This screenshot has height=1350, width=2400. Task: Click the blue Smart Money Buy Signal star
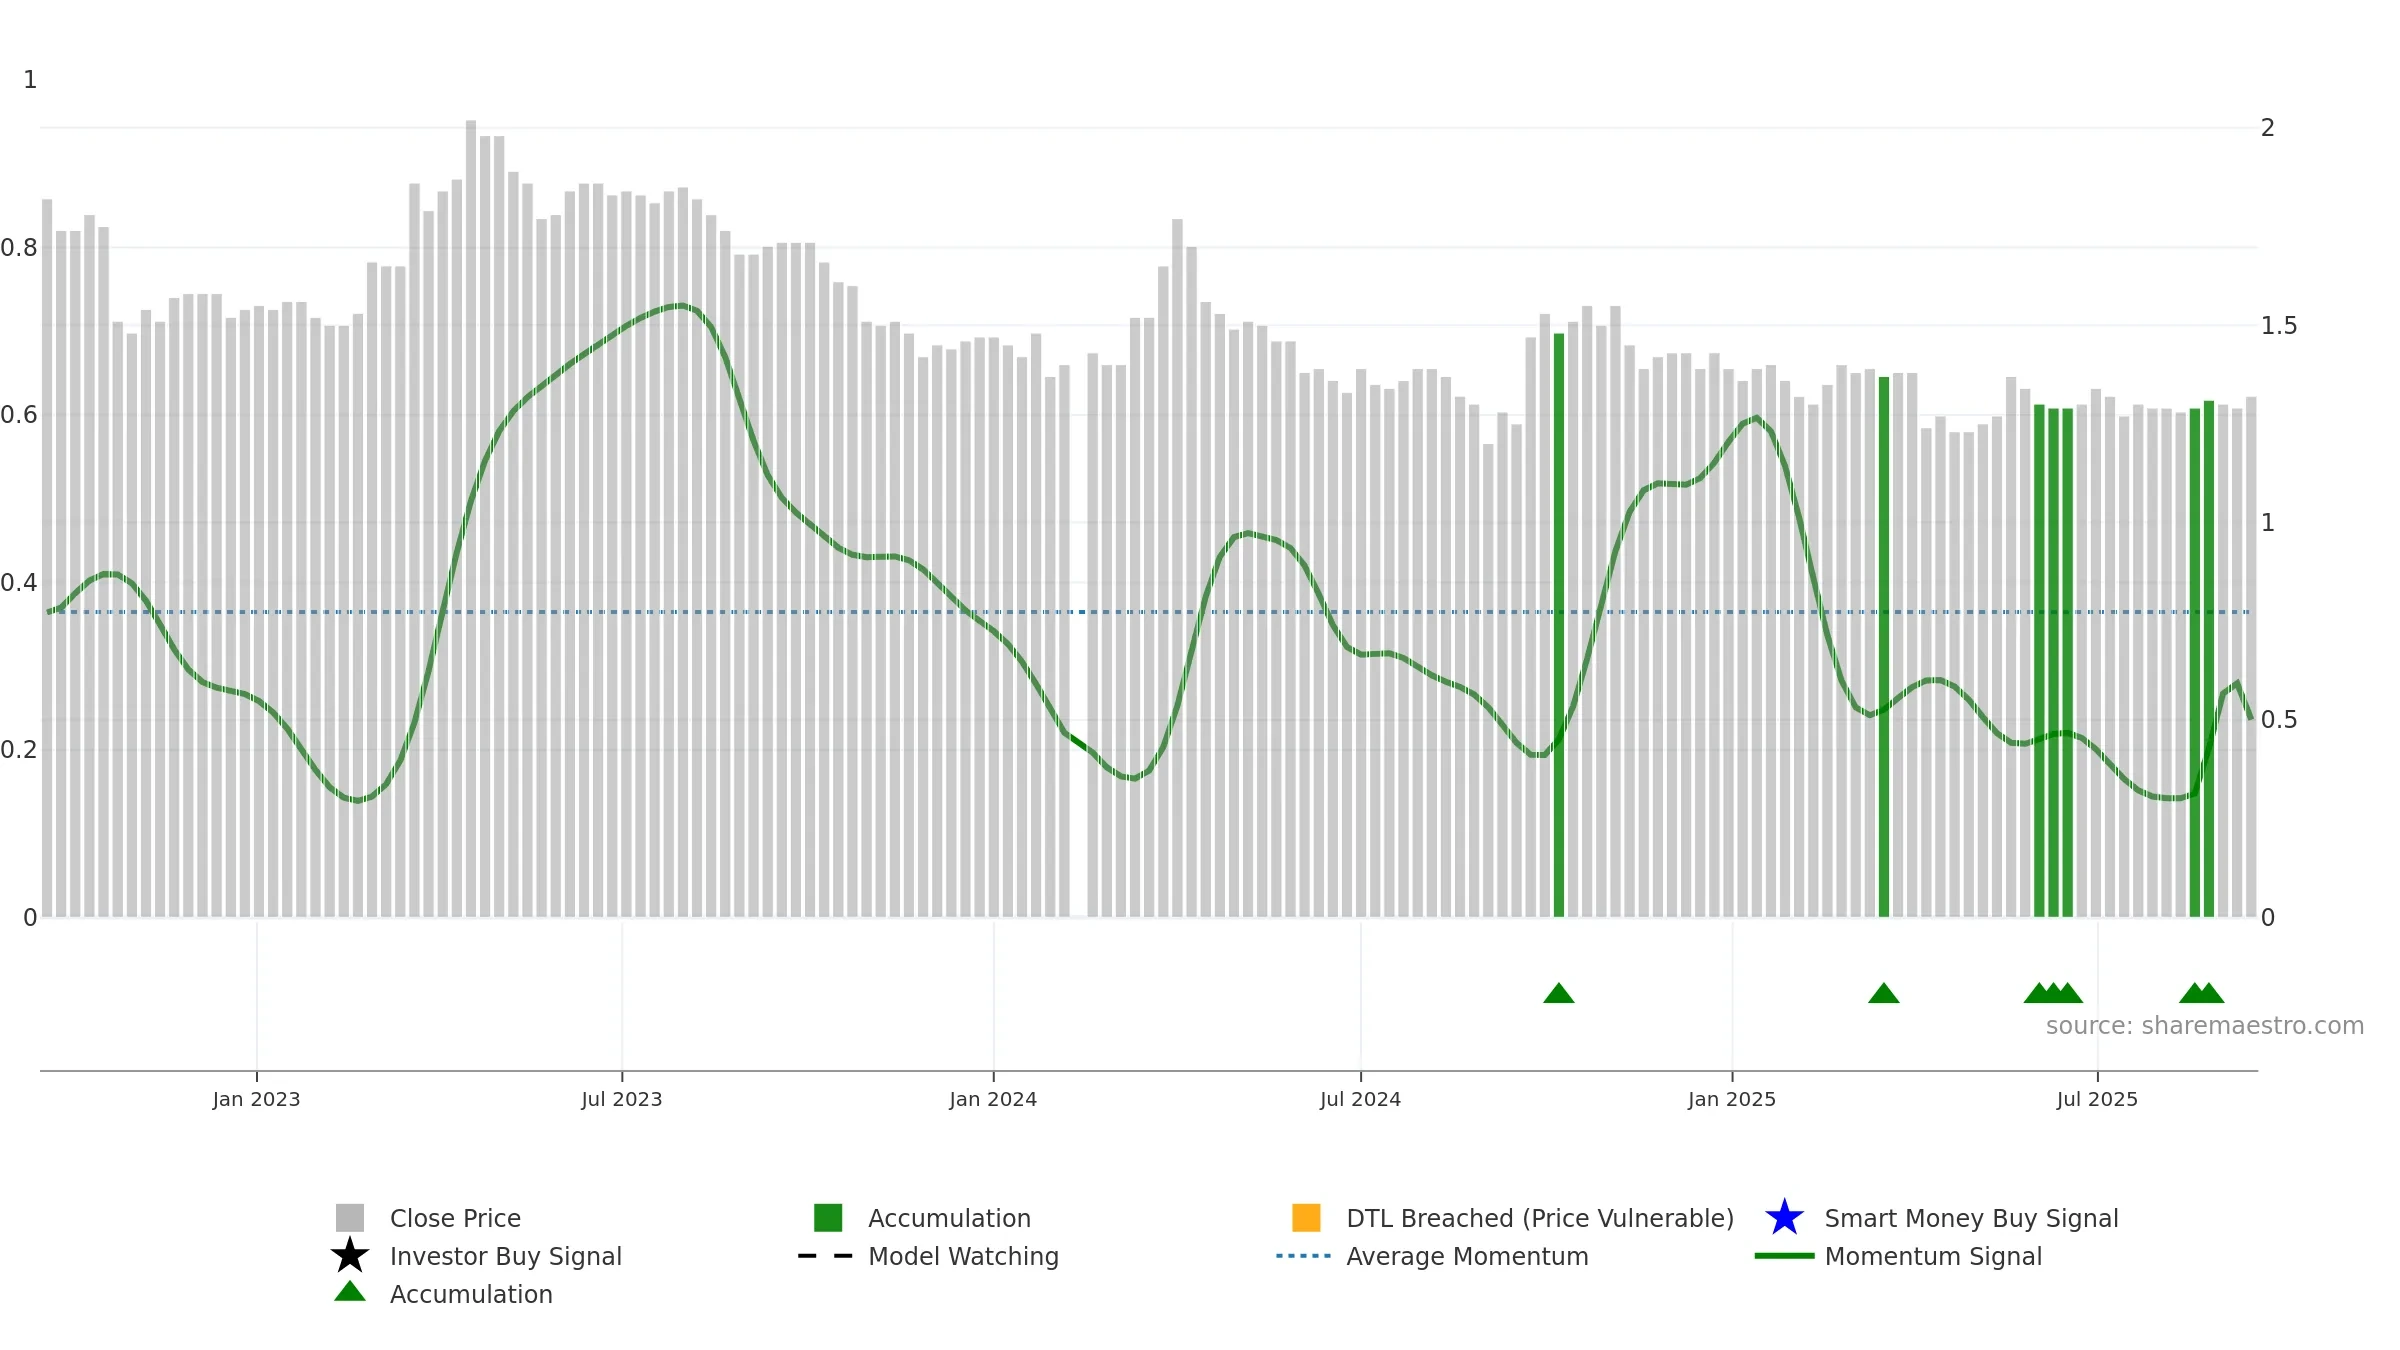[x=1784, y=1218]
